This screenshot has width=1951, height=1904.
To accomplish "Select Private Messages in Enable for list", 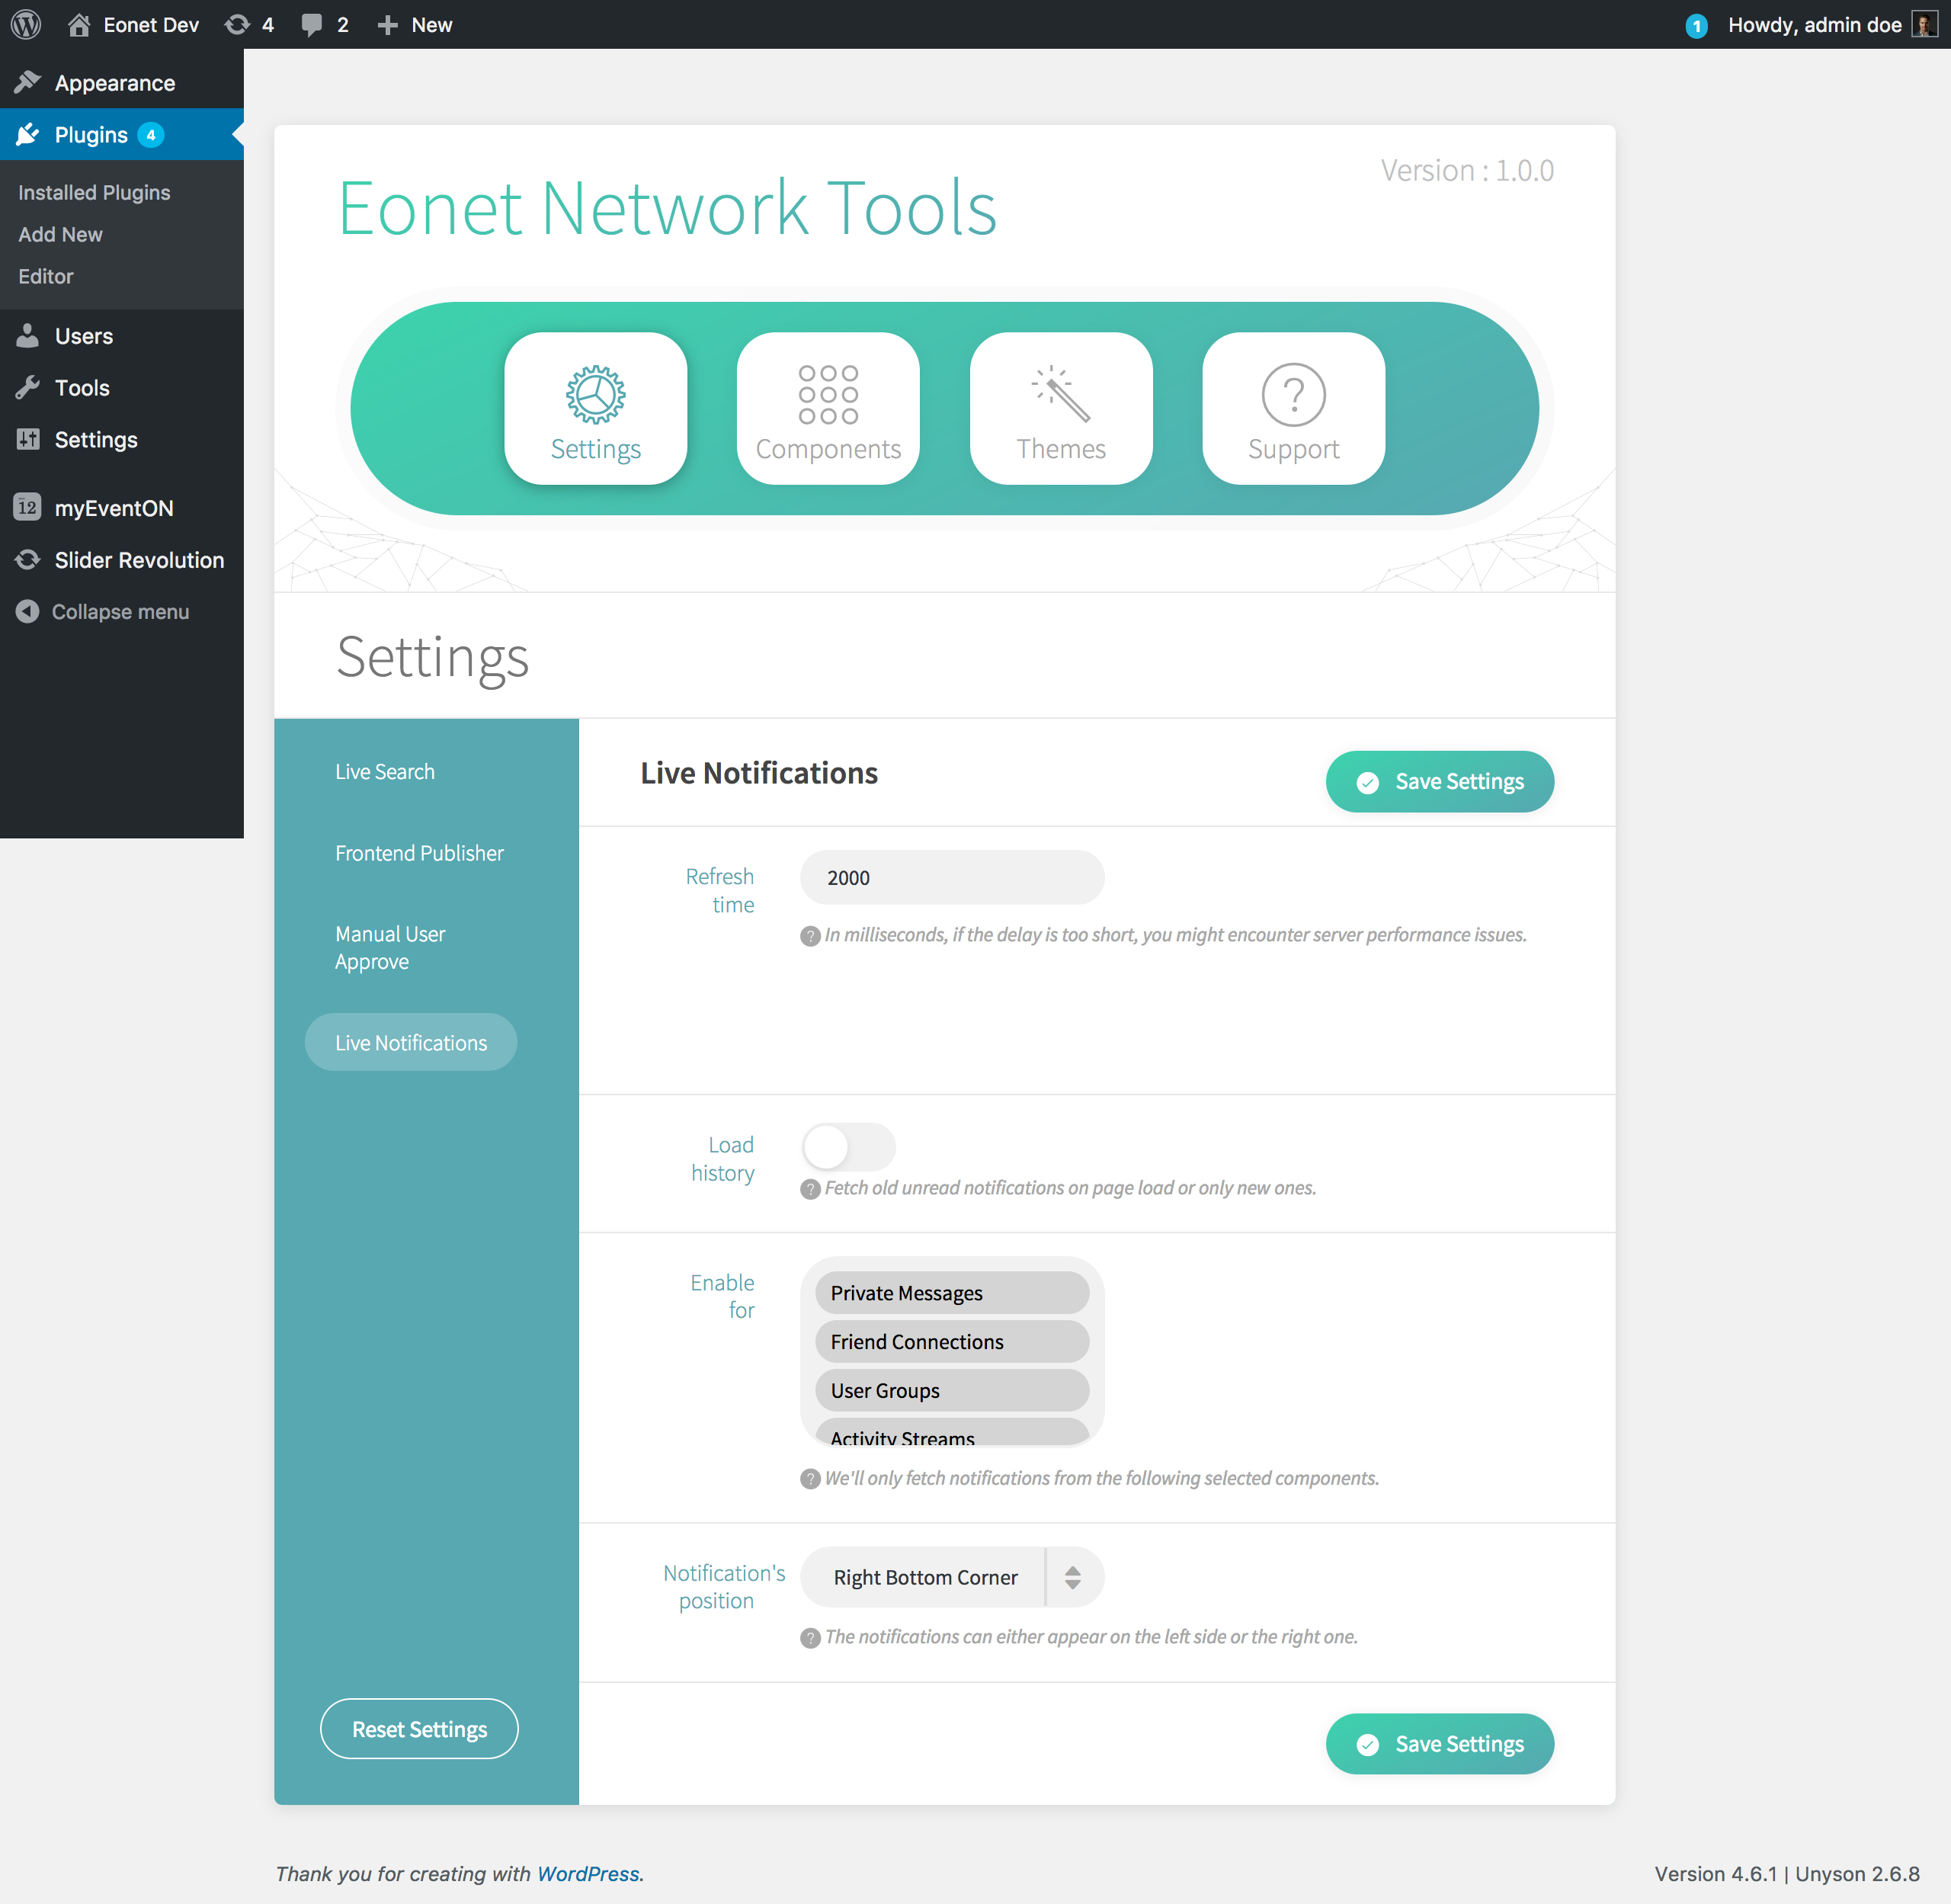I will [x=952, y=1293].
